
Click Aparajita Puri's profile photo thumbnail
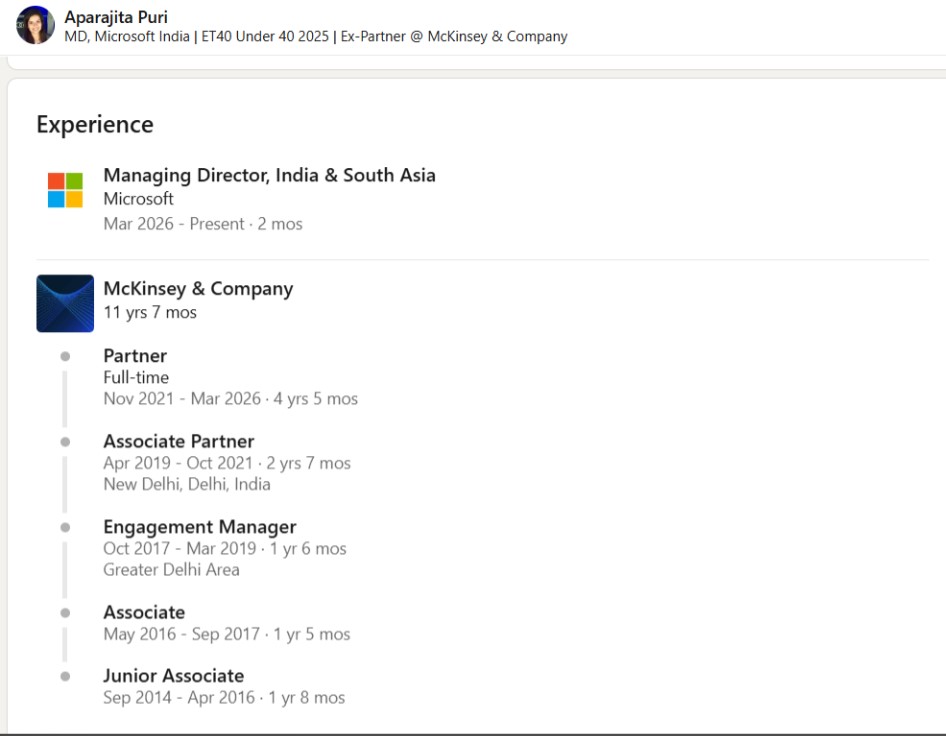(x=35, y=26)
